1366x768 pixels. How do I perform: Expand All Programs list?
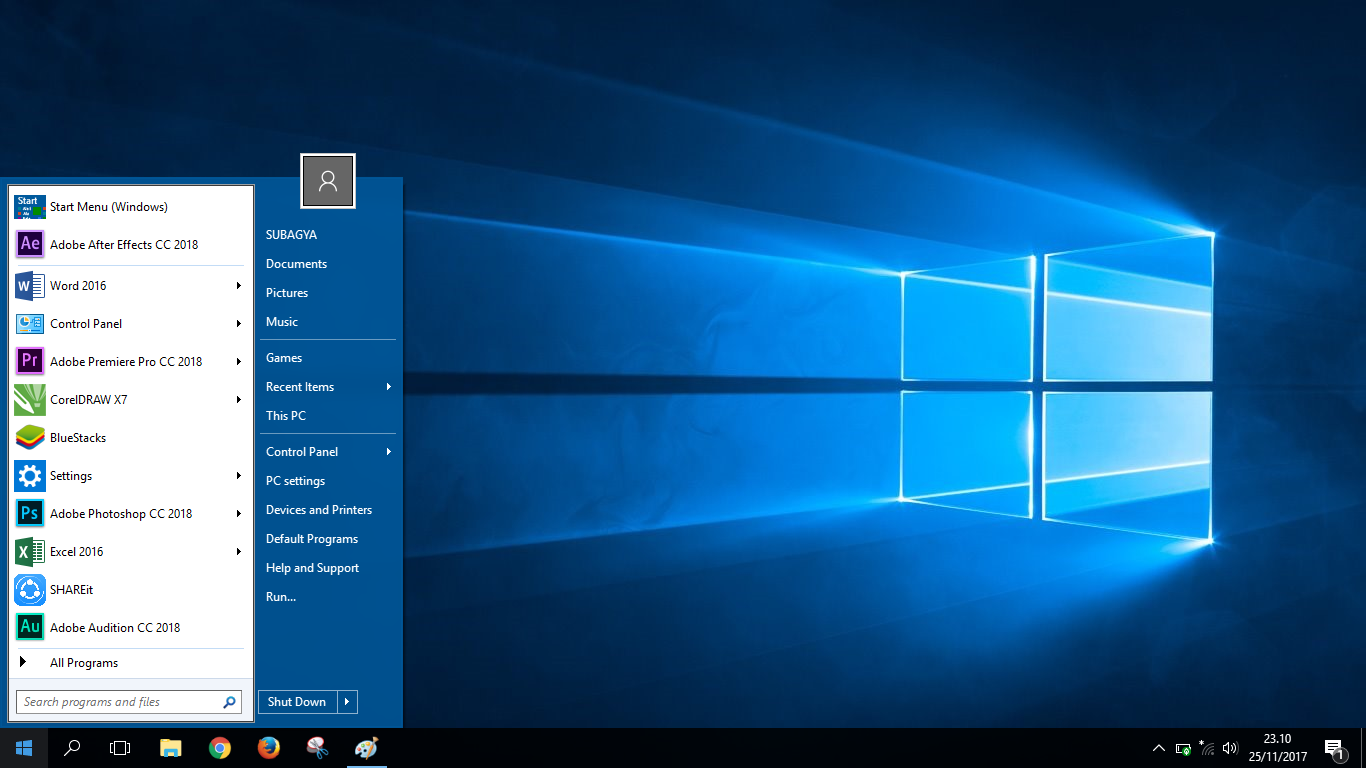[x=130, y=663]
